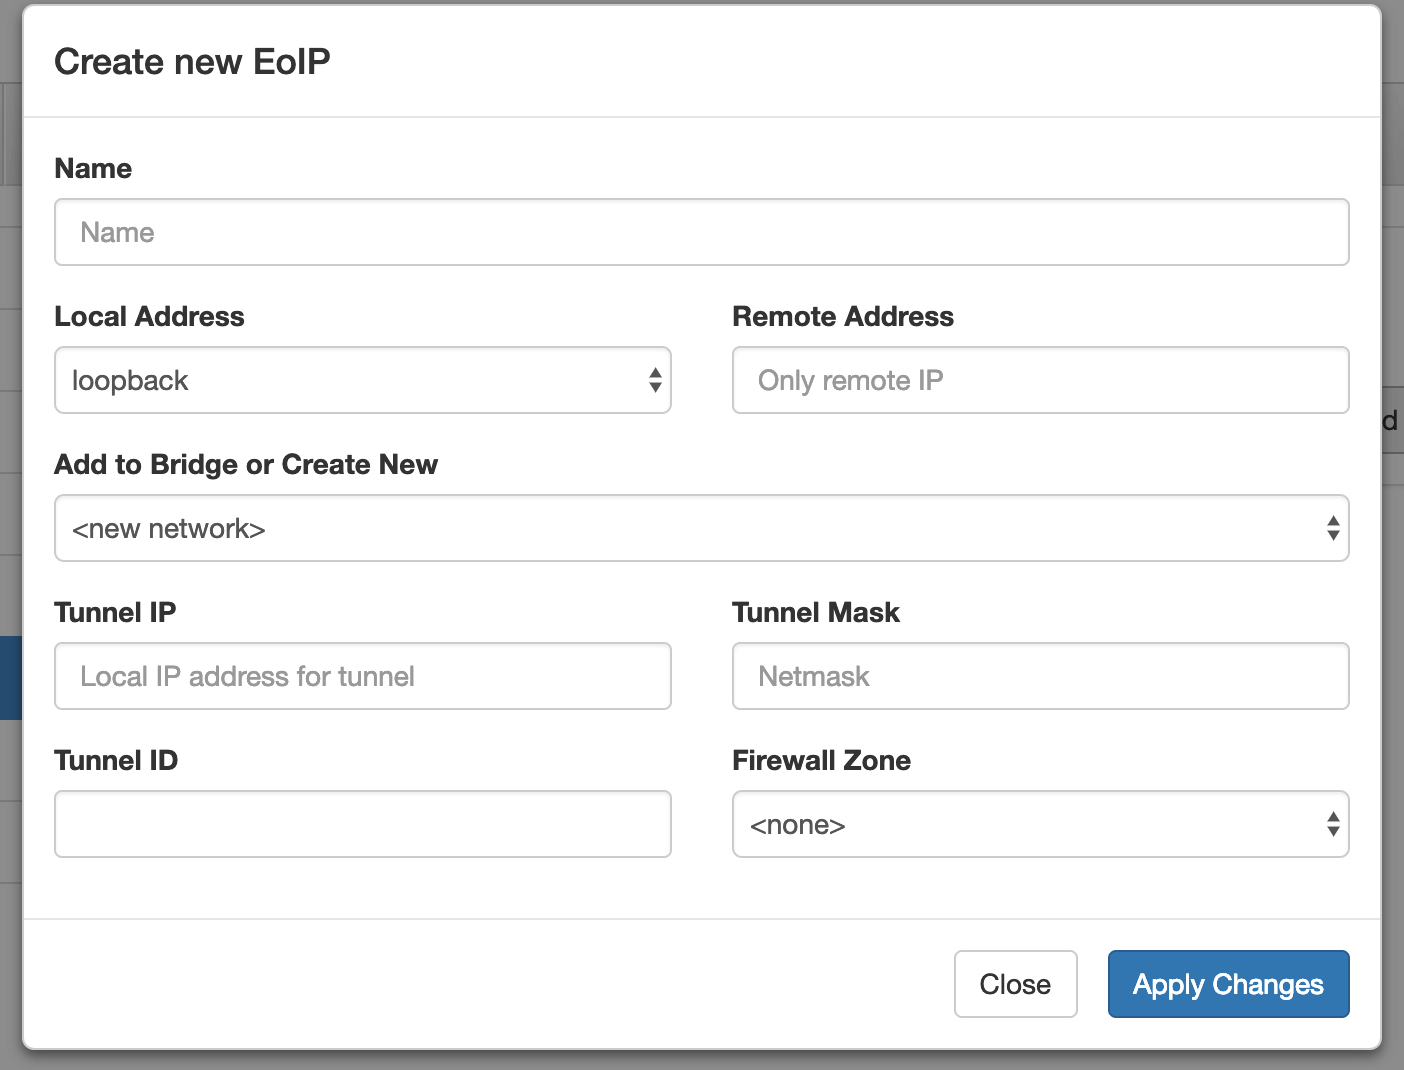Click the Firewall Zone label

click(x=821, y=760)
